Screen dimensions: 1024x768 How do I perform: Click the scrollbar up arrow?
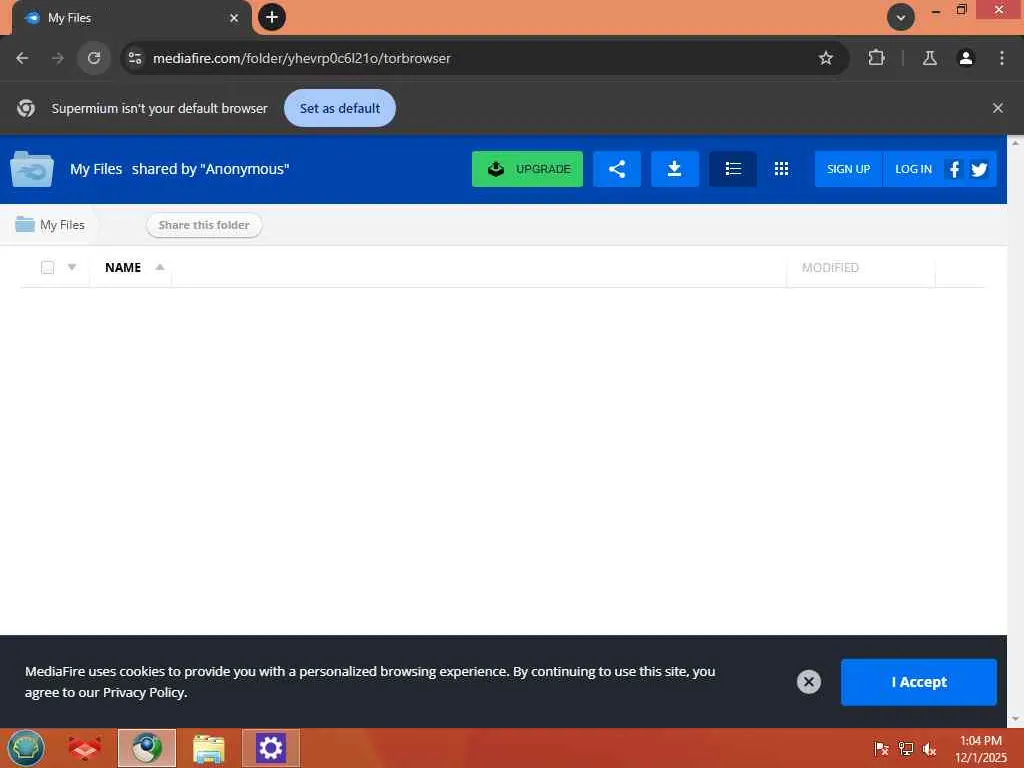pos(1016,143)
